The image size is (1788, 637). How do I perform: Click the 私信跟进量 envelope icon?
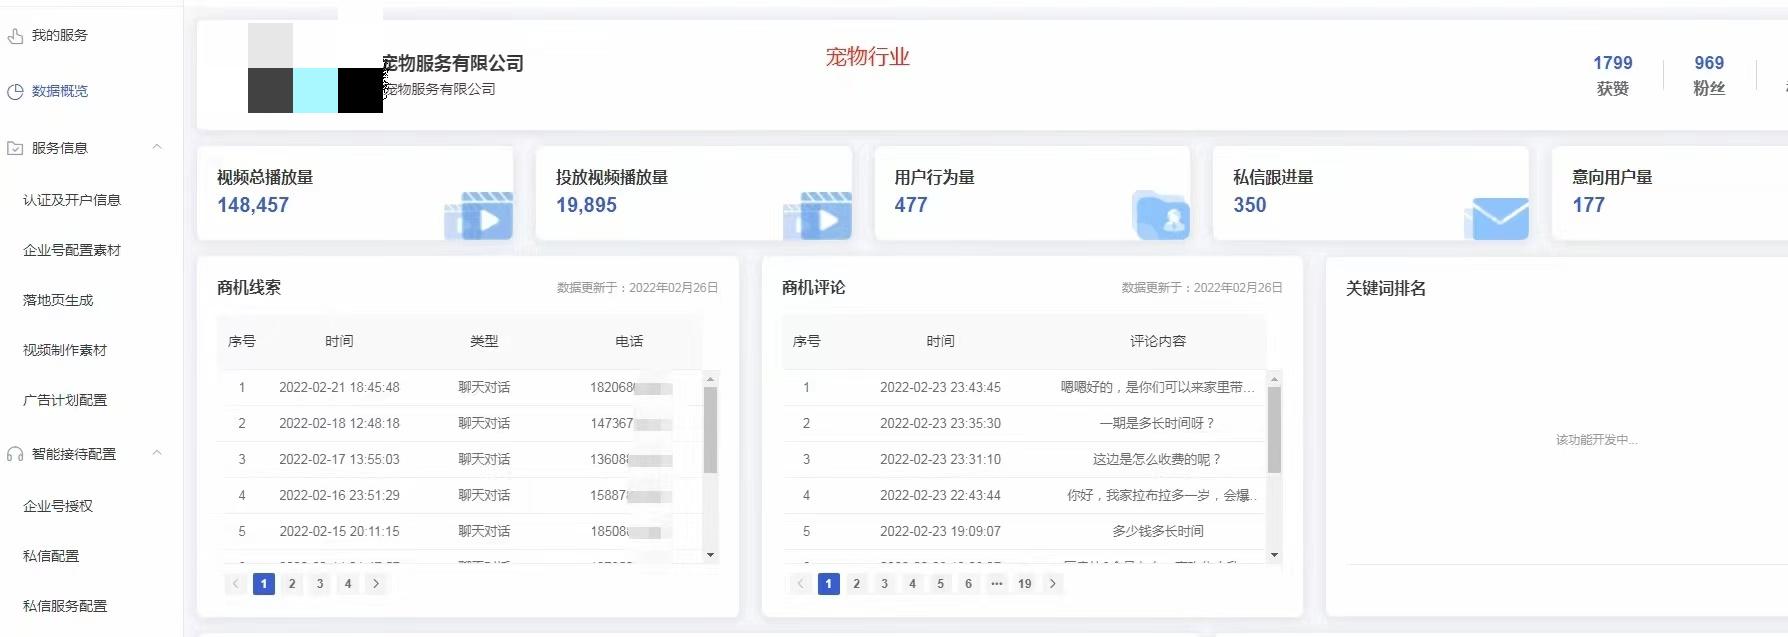pyautogui.click(x=1498, y=218)
